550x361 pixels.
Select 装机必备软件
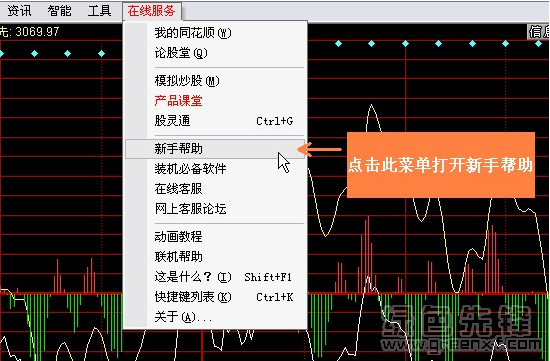215,169
